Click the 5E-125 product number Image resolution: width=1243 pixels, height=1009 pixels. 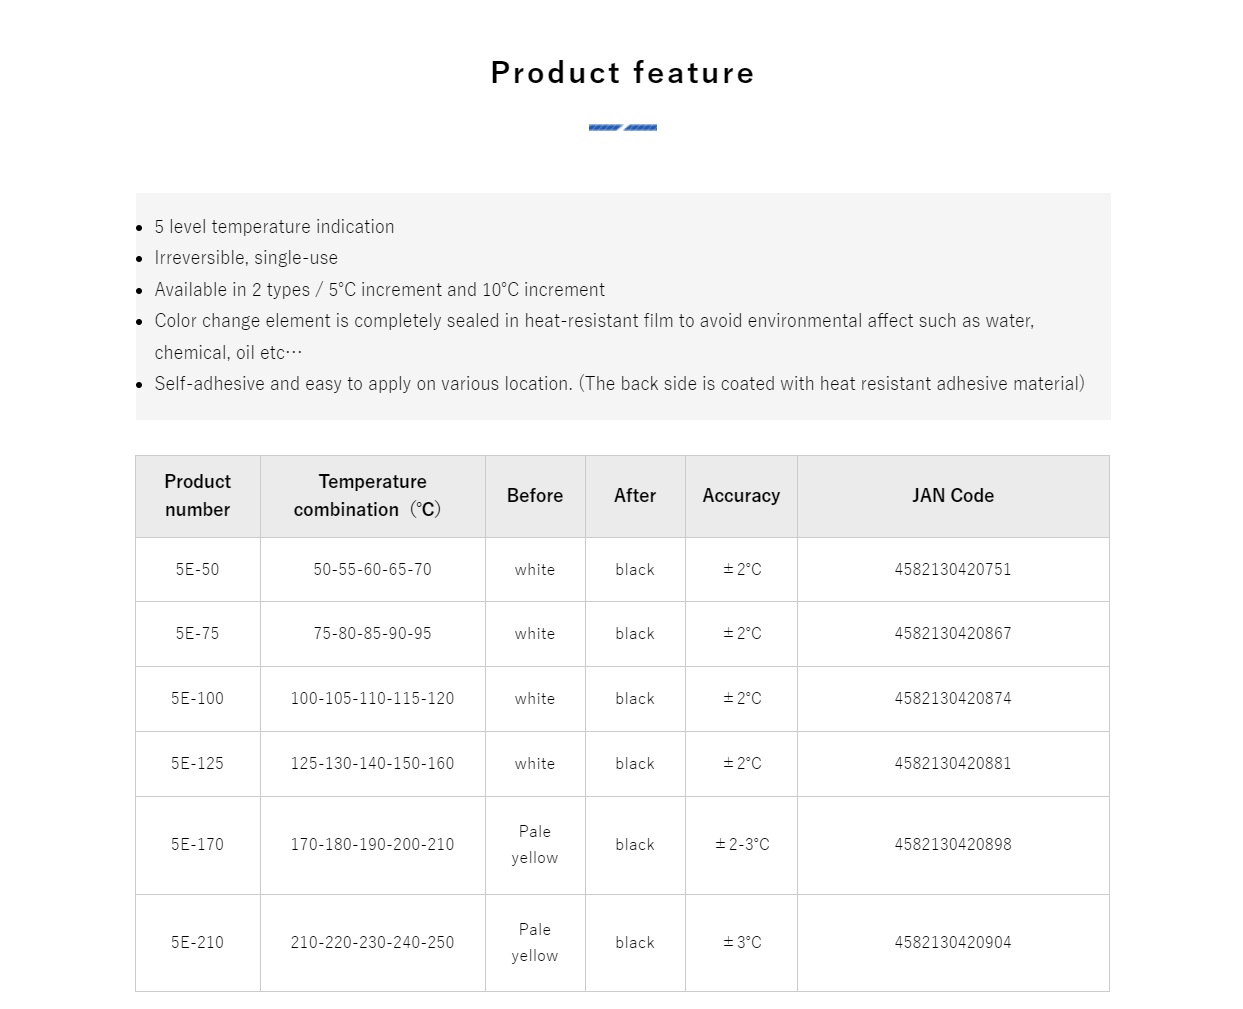pyautogui.click(x=198, y=763)
